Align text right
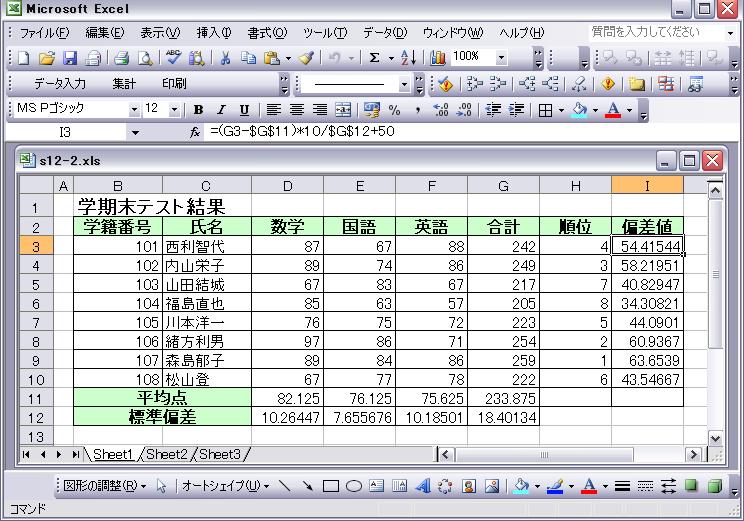 tap(320, 110)
